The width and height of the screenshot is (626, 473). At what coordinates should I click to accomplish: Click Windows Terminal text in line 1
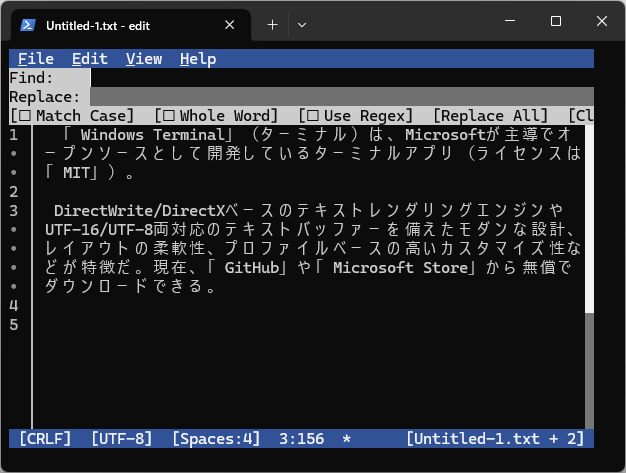pyautogui.click(x=153, y=135)
